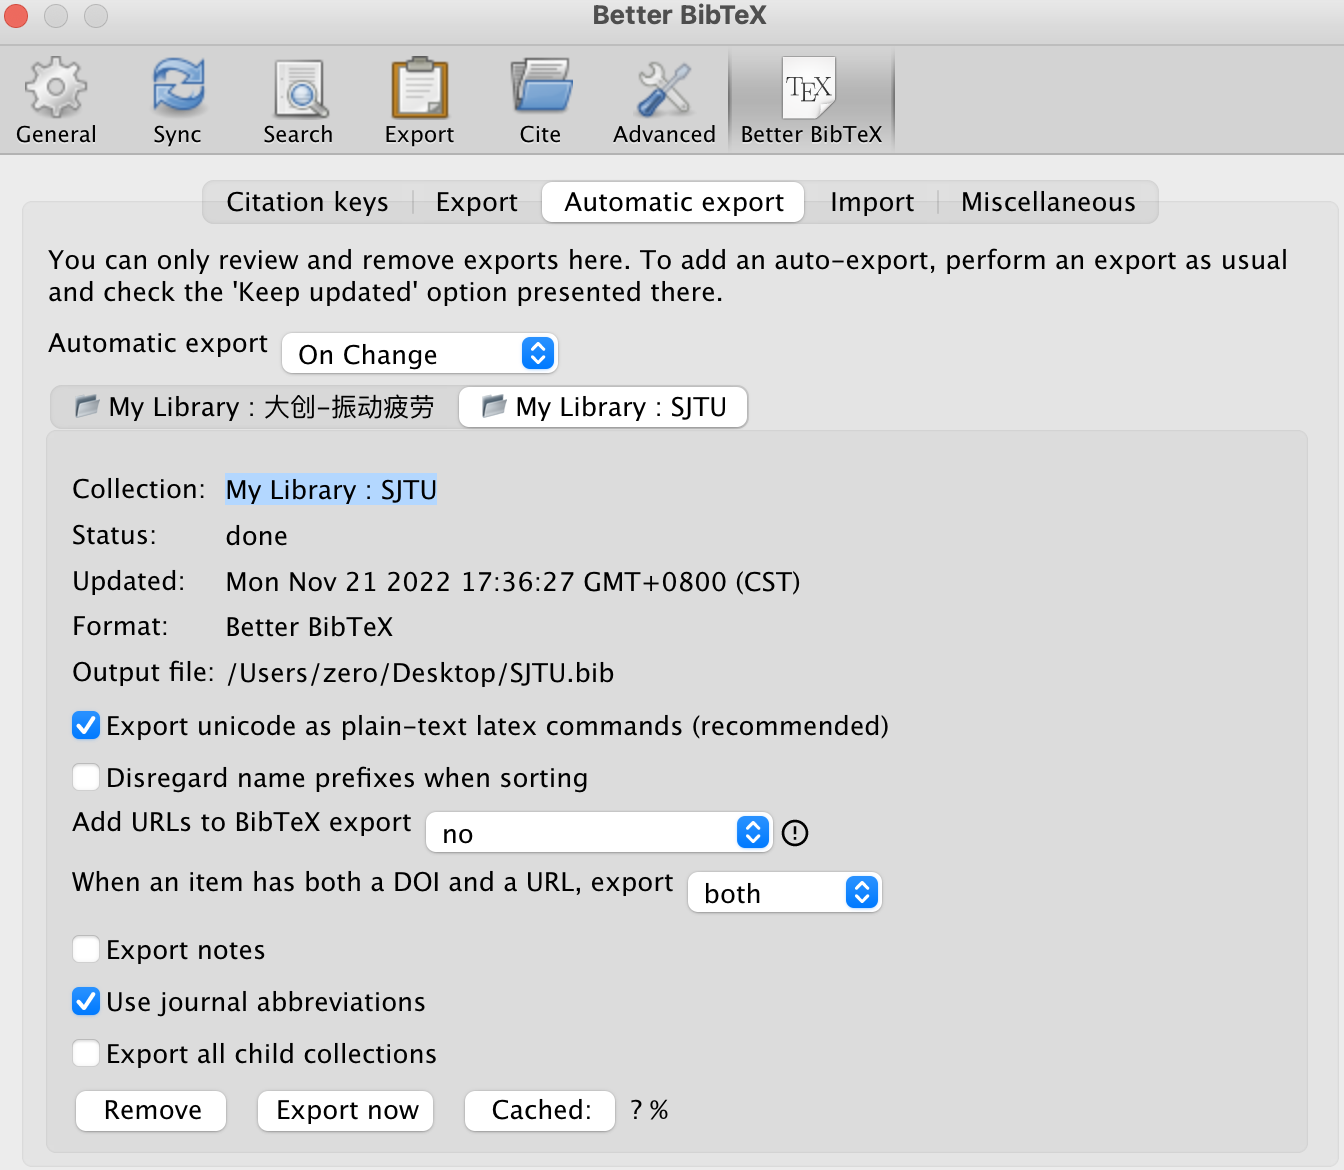This screenshot has width=1344, height=1170.
Task: Click the status value 'done'
Action: pos(256,536)
